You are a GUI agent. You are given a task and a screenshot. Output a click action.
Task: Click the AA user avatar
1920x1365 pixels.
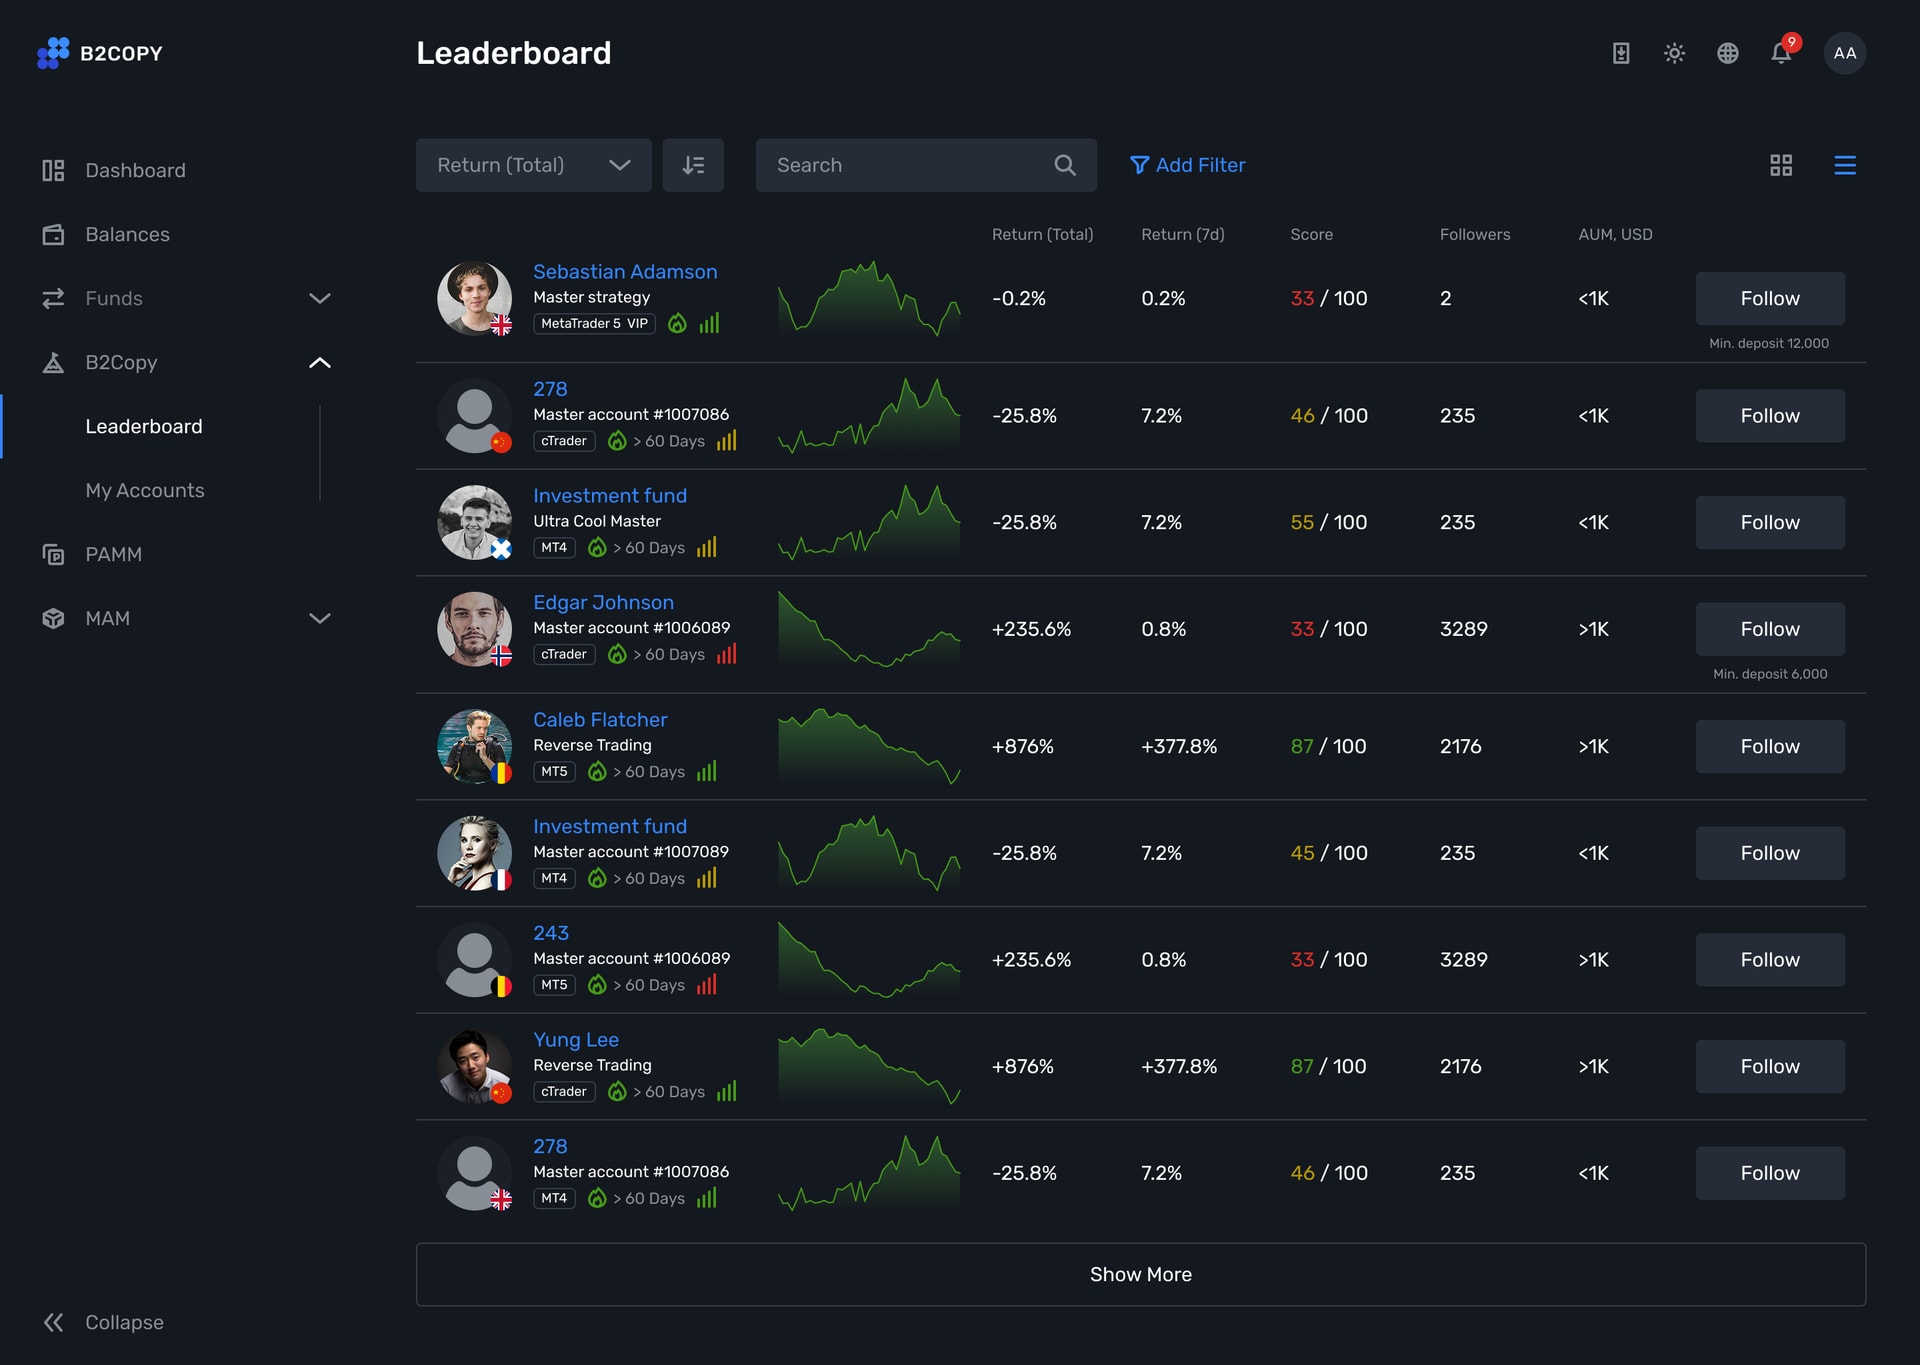(x=1844, y=53)
